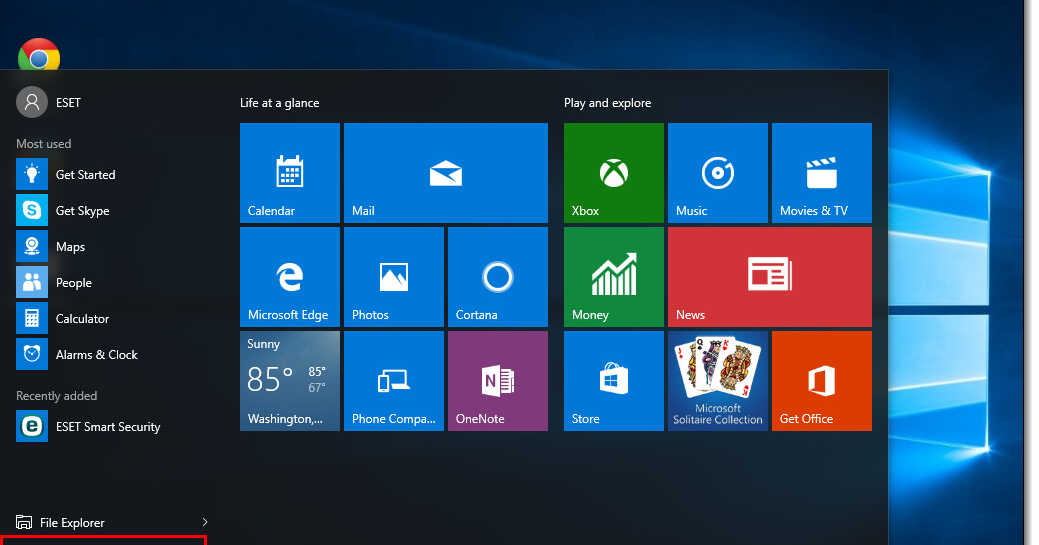Click the File Explorer folder icon
The width and height of the screenshot is (1039, 545).
pyautogui.click(x=24, y=522)
